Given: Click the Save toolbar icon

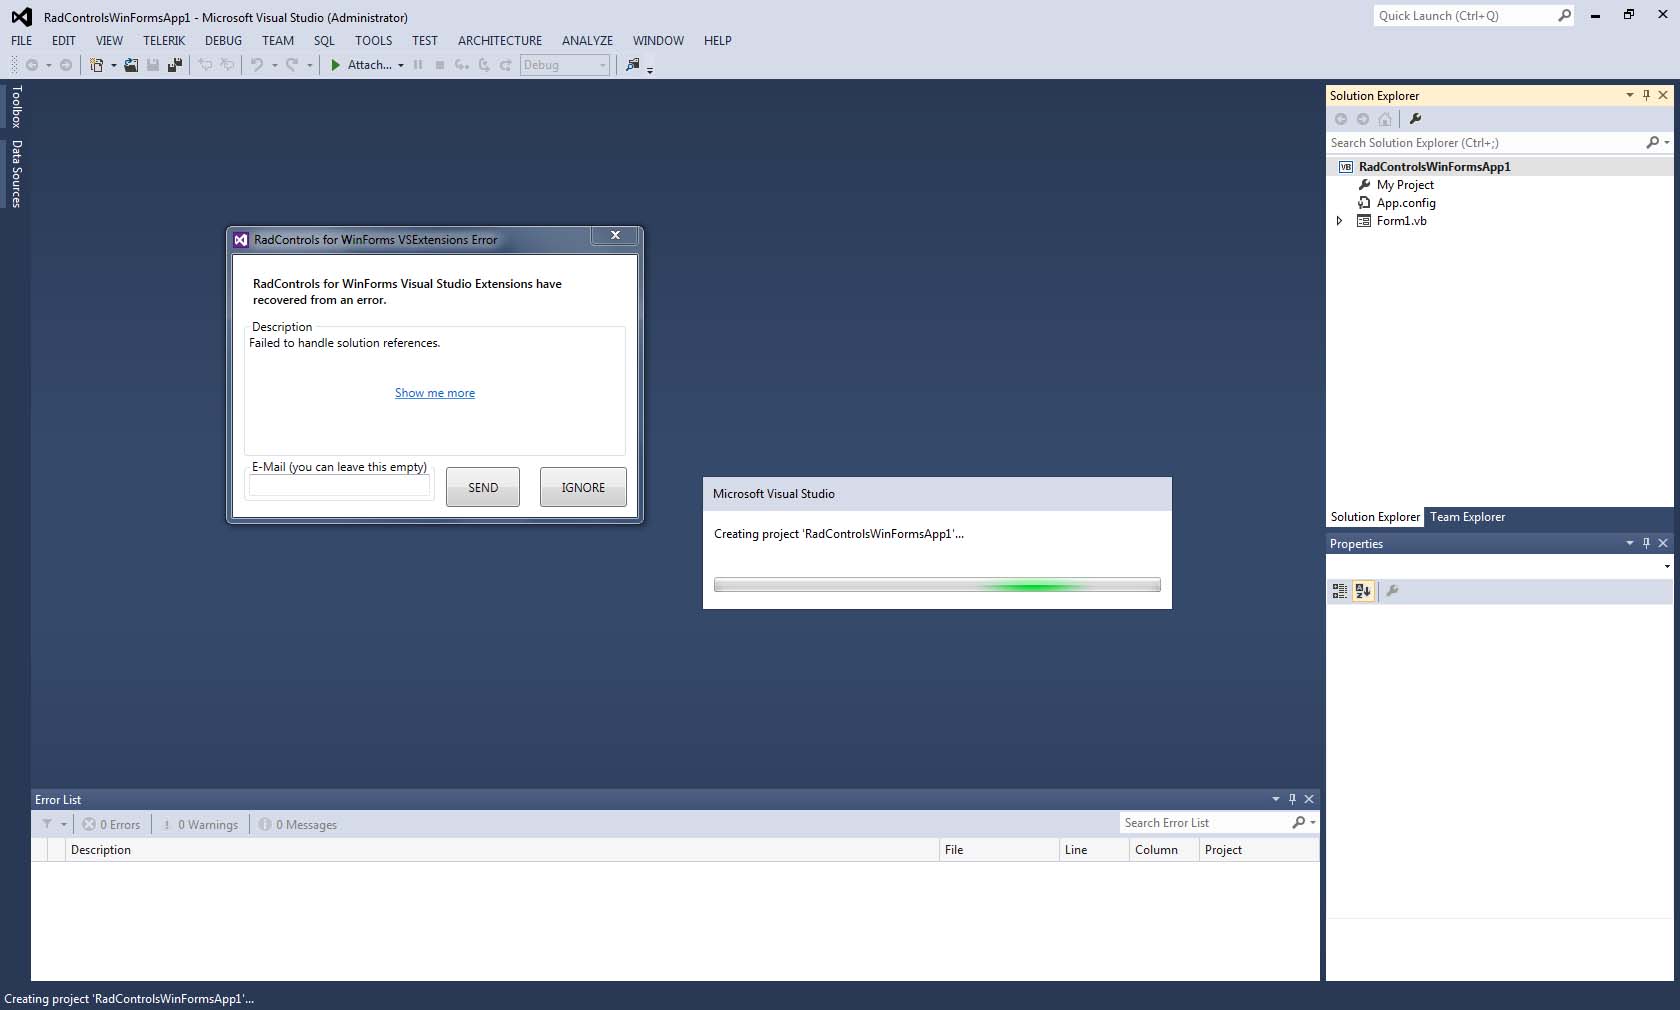Looking at the screenshot, I should coord(153,65).
